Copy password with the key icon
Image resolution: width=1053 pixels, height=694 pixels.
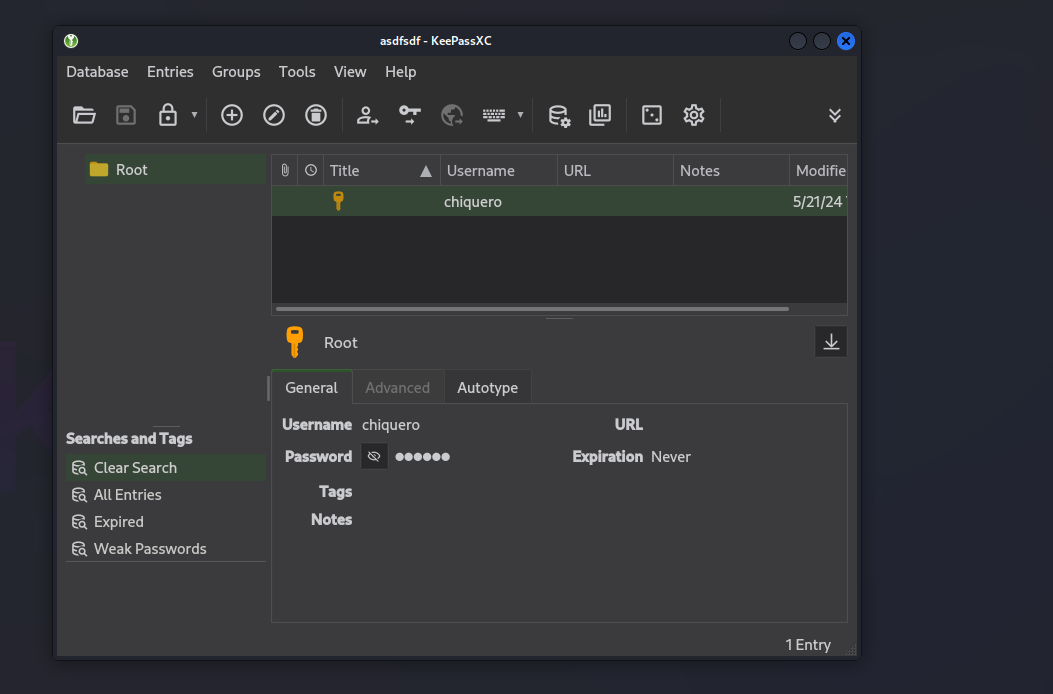[x=410, y=116]
